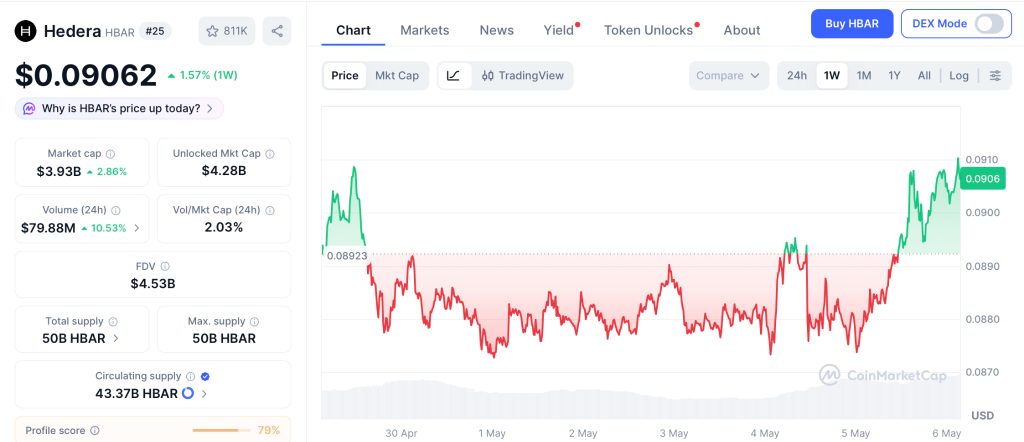Screen dimensions: 1024x442
Task: Toggle DEX Mode switch
Action: (x=989, y=24)
